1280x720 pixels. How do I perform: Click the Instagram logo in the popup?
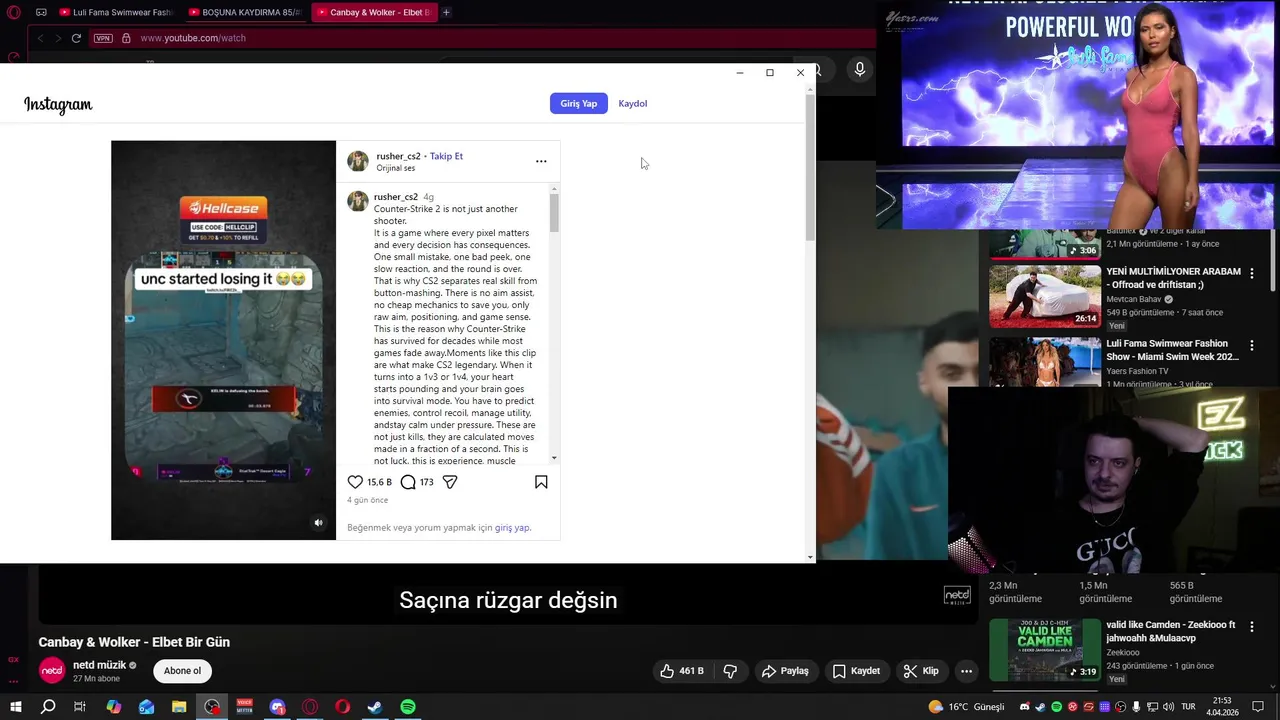tap(58, 105)
